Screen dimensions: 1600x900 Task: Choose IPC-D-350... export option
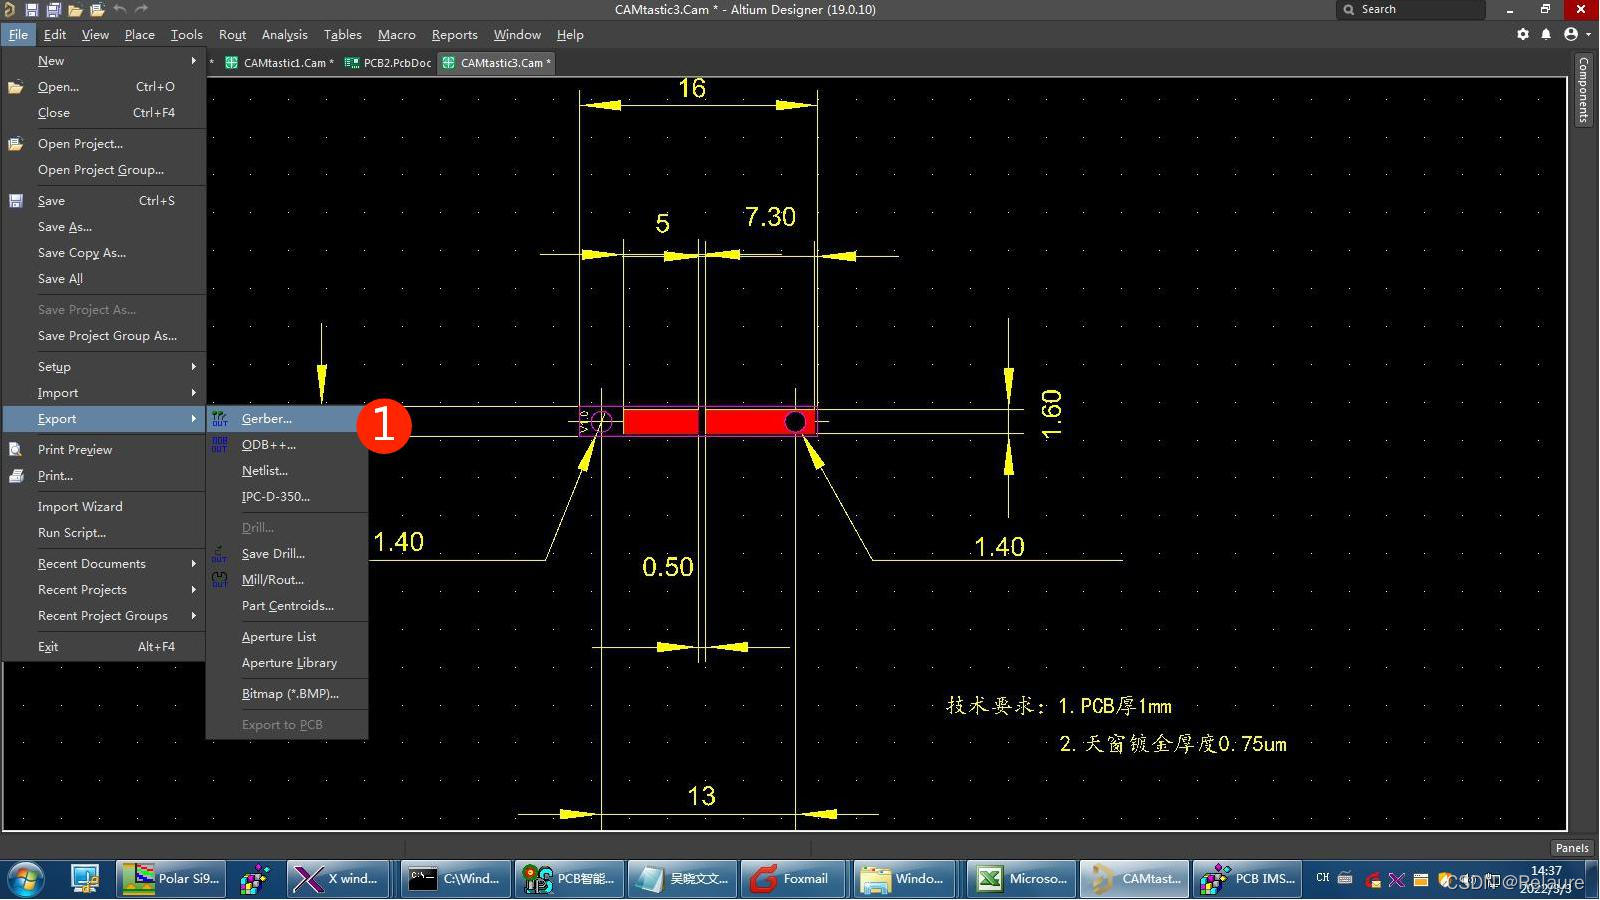287,497
